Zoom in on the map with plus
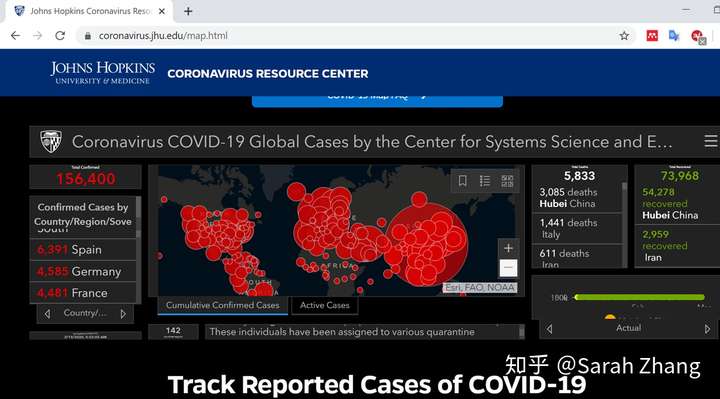720x399 pixels. coord(508,248)
